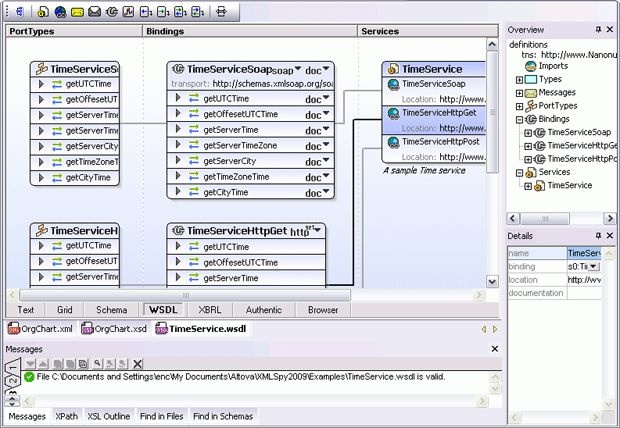Click the globe icon in the toolbar
The height and width of the screenshot is (428, 620).
click(61, 12)
